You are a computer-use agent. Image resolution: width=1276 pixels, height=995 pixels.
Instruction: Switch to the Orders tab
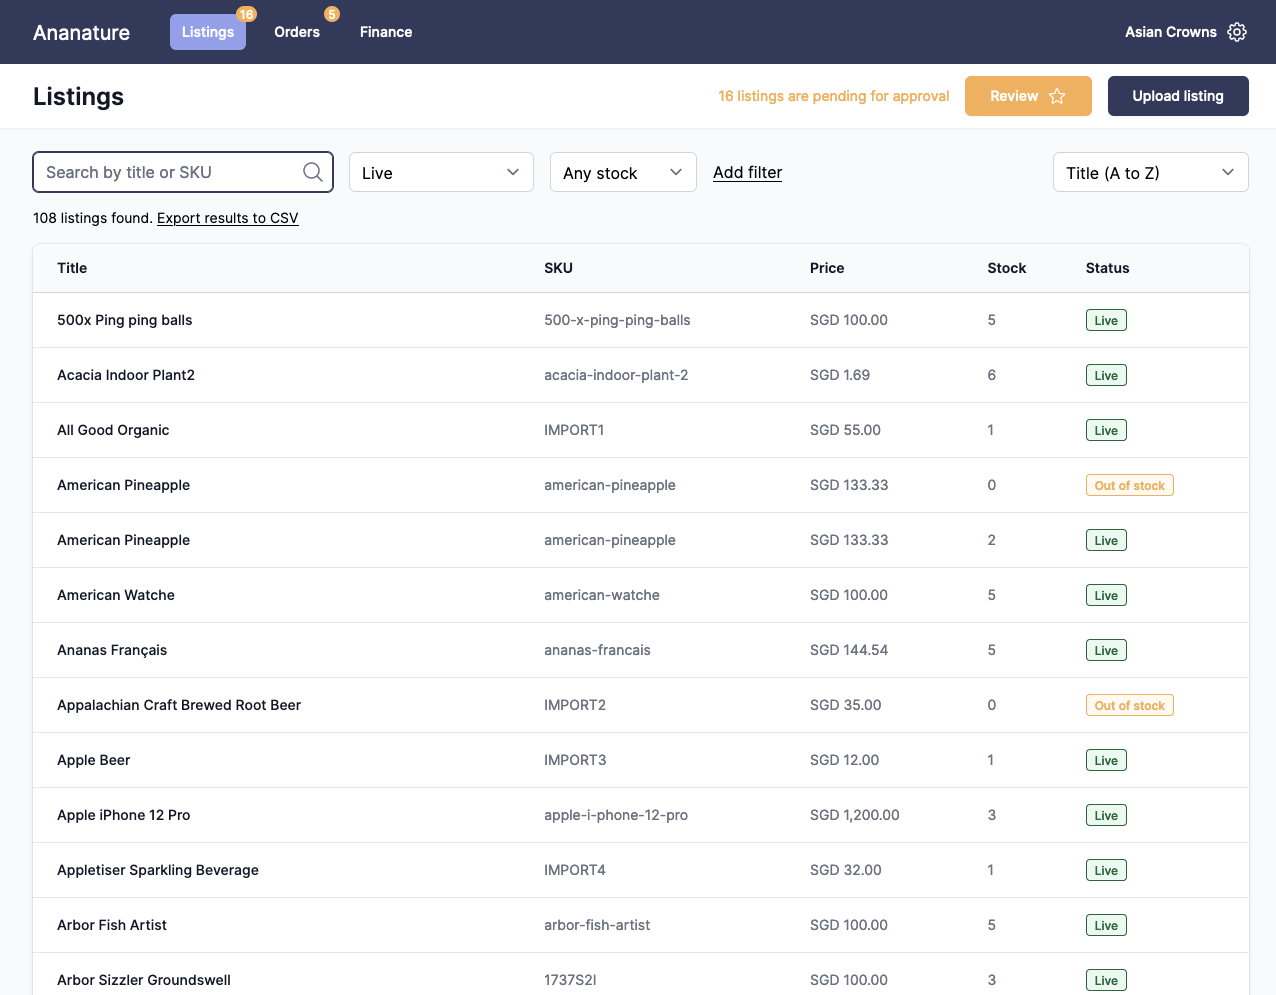(x=297, y=32)
